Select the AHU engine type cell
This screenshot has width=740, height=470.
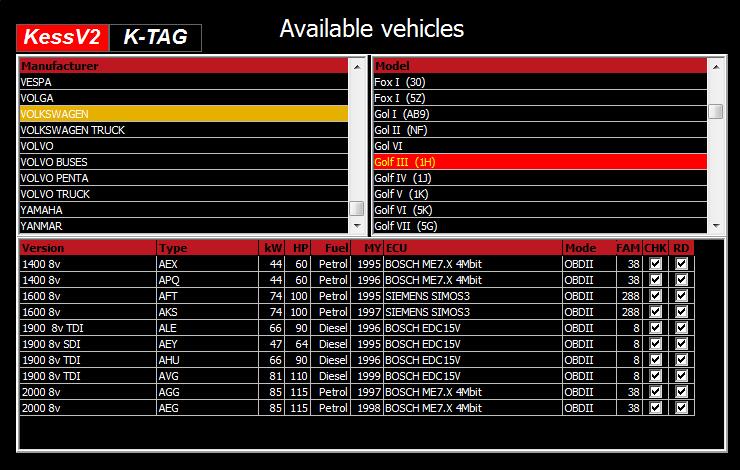(x=208, y=361)
